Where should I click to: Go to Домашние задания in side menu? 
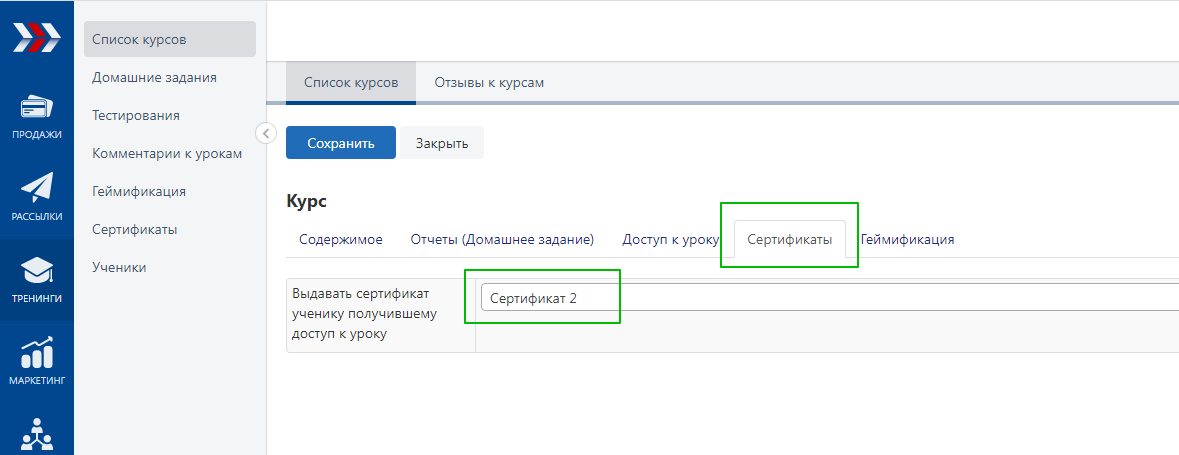[154, 77]
